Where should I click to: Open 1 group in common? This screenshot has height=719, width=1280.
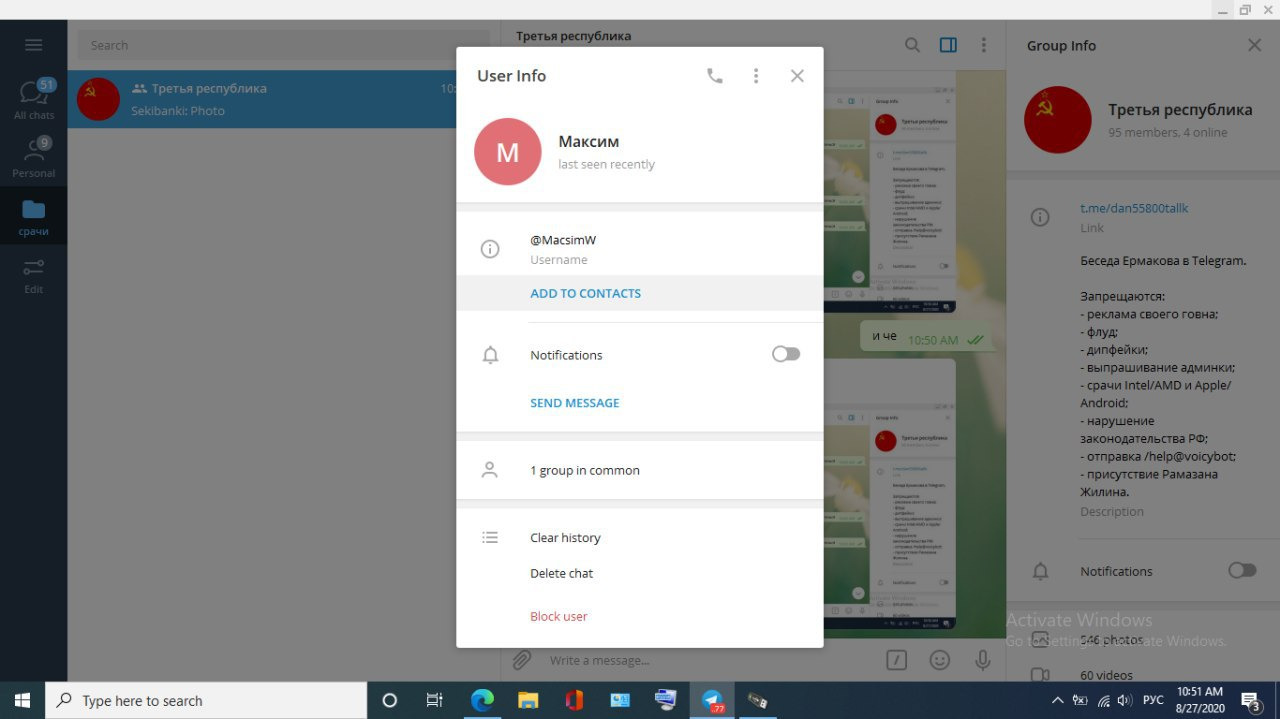pos(584,470)
